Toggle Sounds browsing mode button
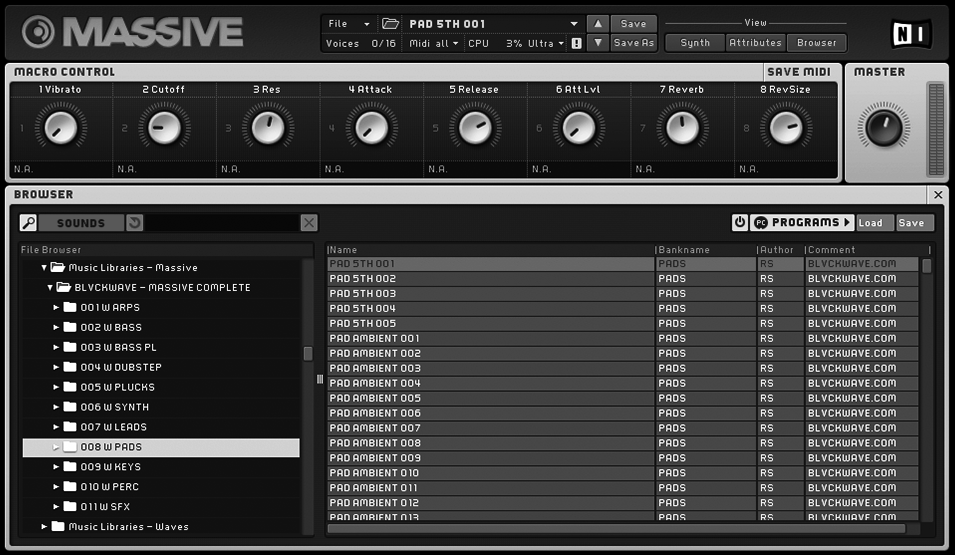 click(81, 223)
